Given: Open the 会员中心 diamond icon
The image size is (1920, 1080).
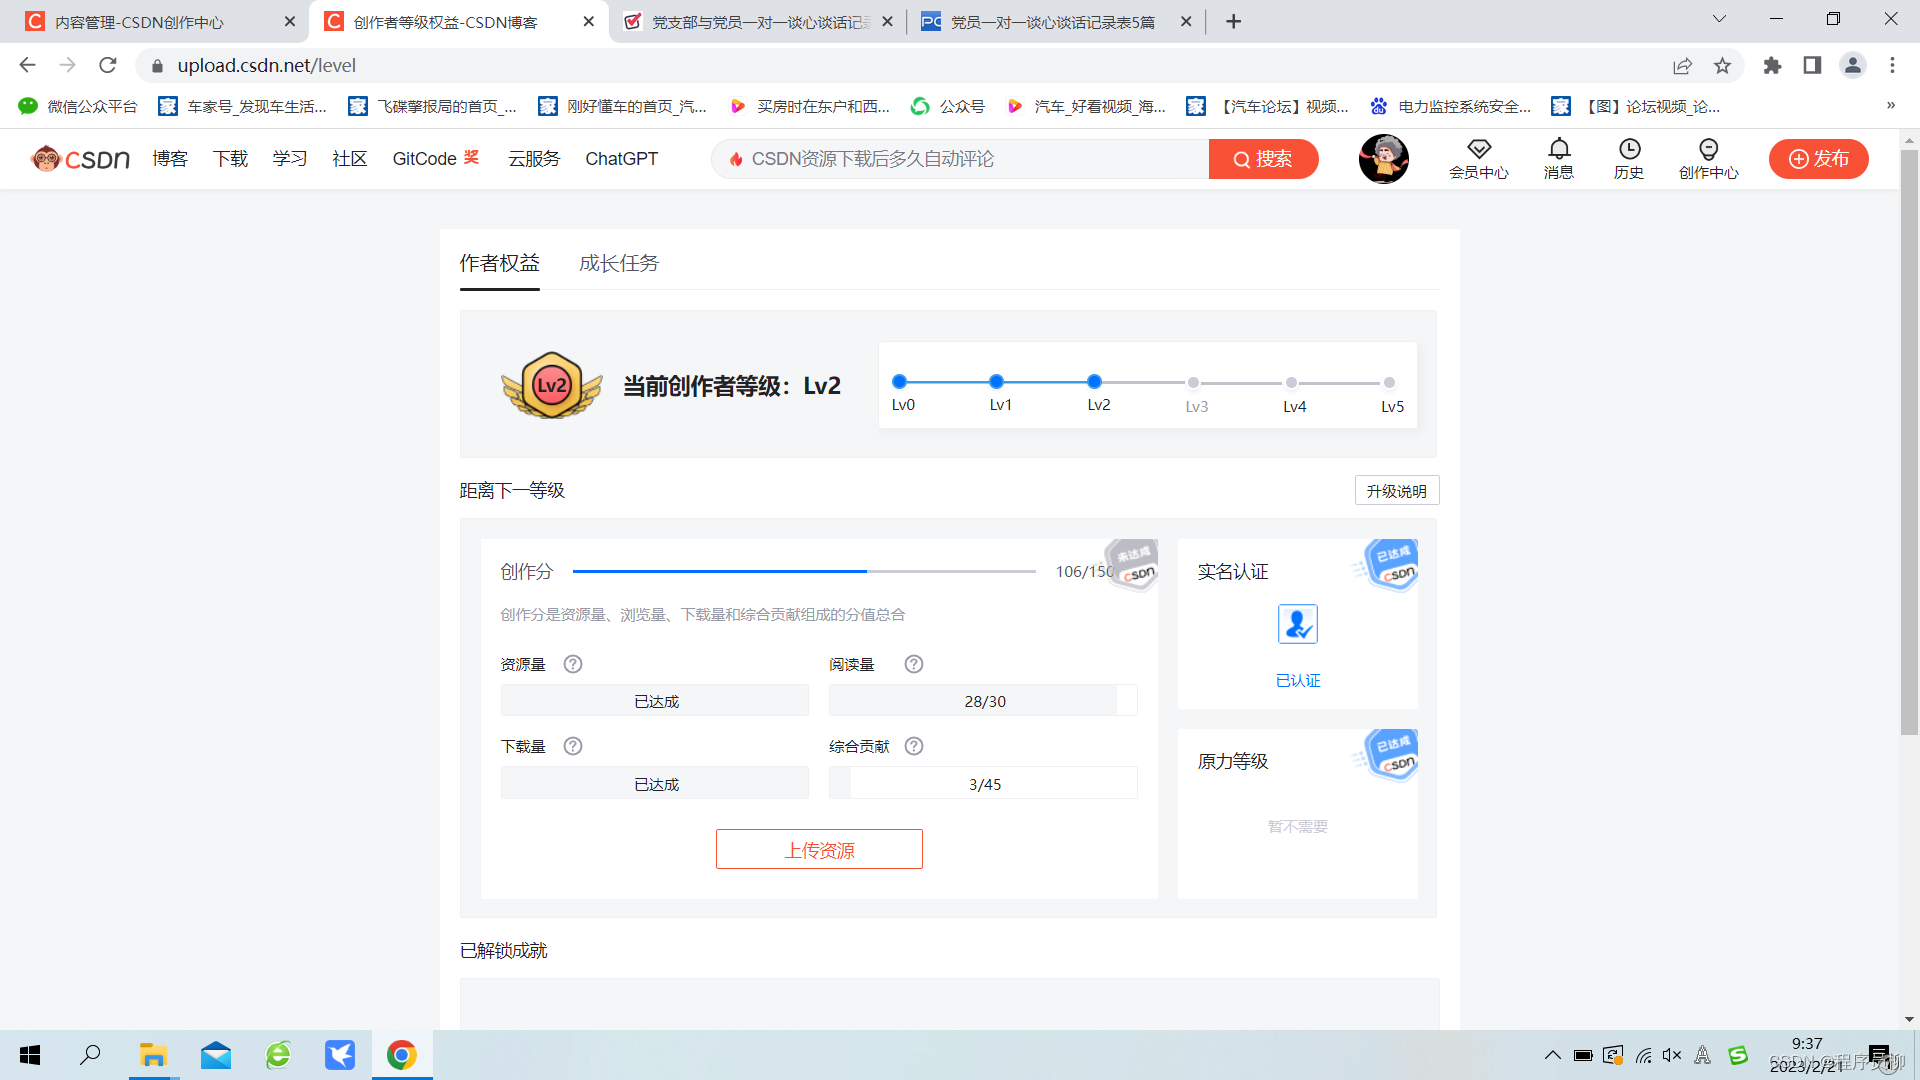Looking at the screenshot, I should (1479, 149).
